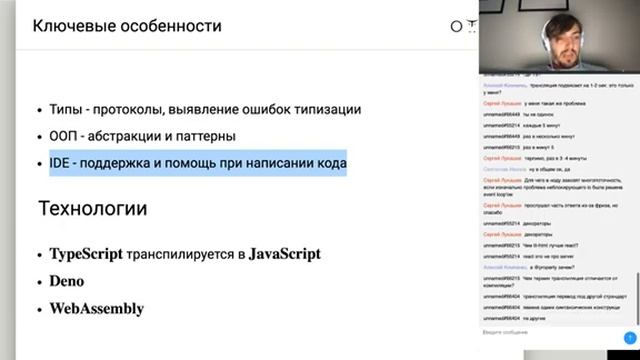Image resolution: width=640 pixels, height=360 pixels.
Task: Click the "Технологии" heading on the slide
Action: click(93, 208)
